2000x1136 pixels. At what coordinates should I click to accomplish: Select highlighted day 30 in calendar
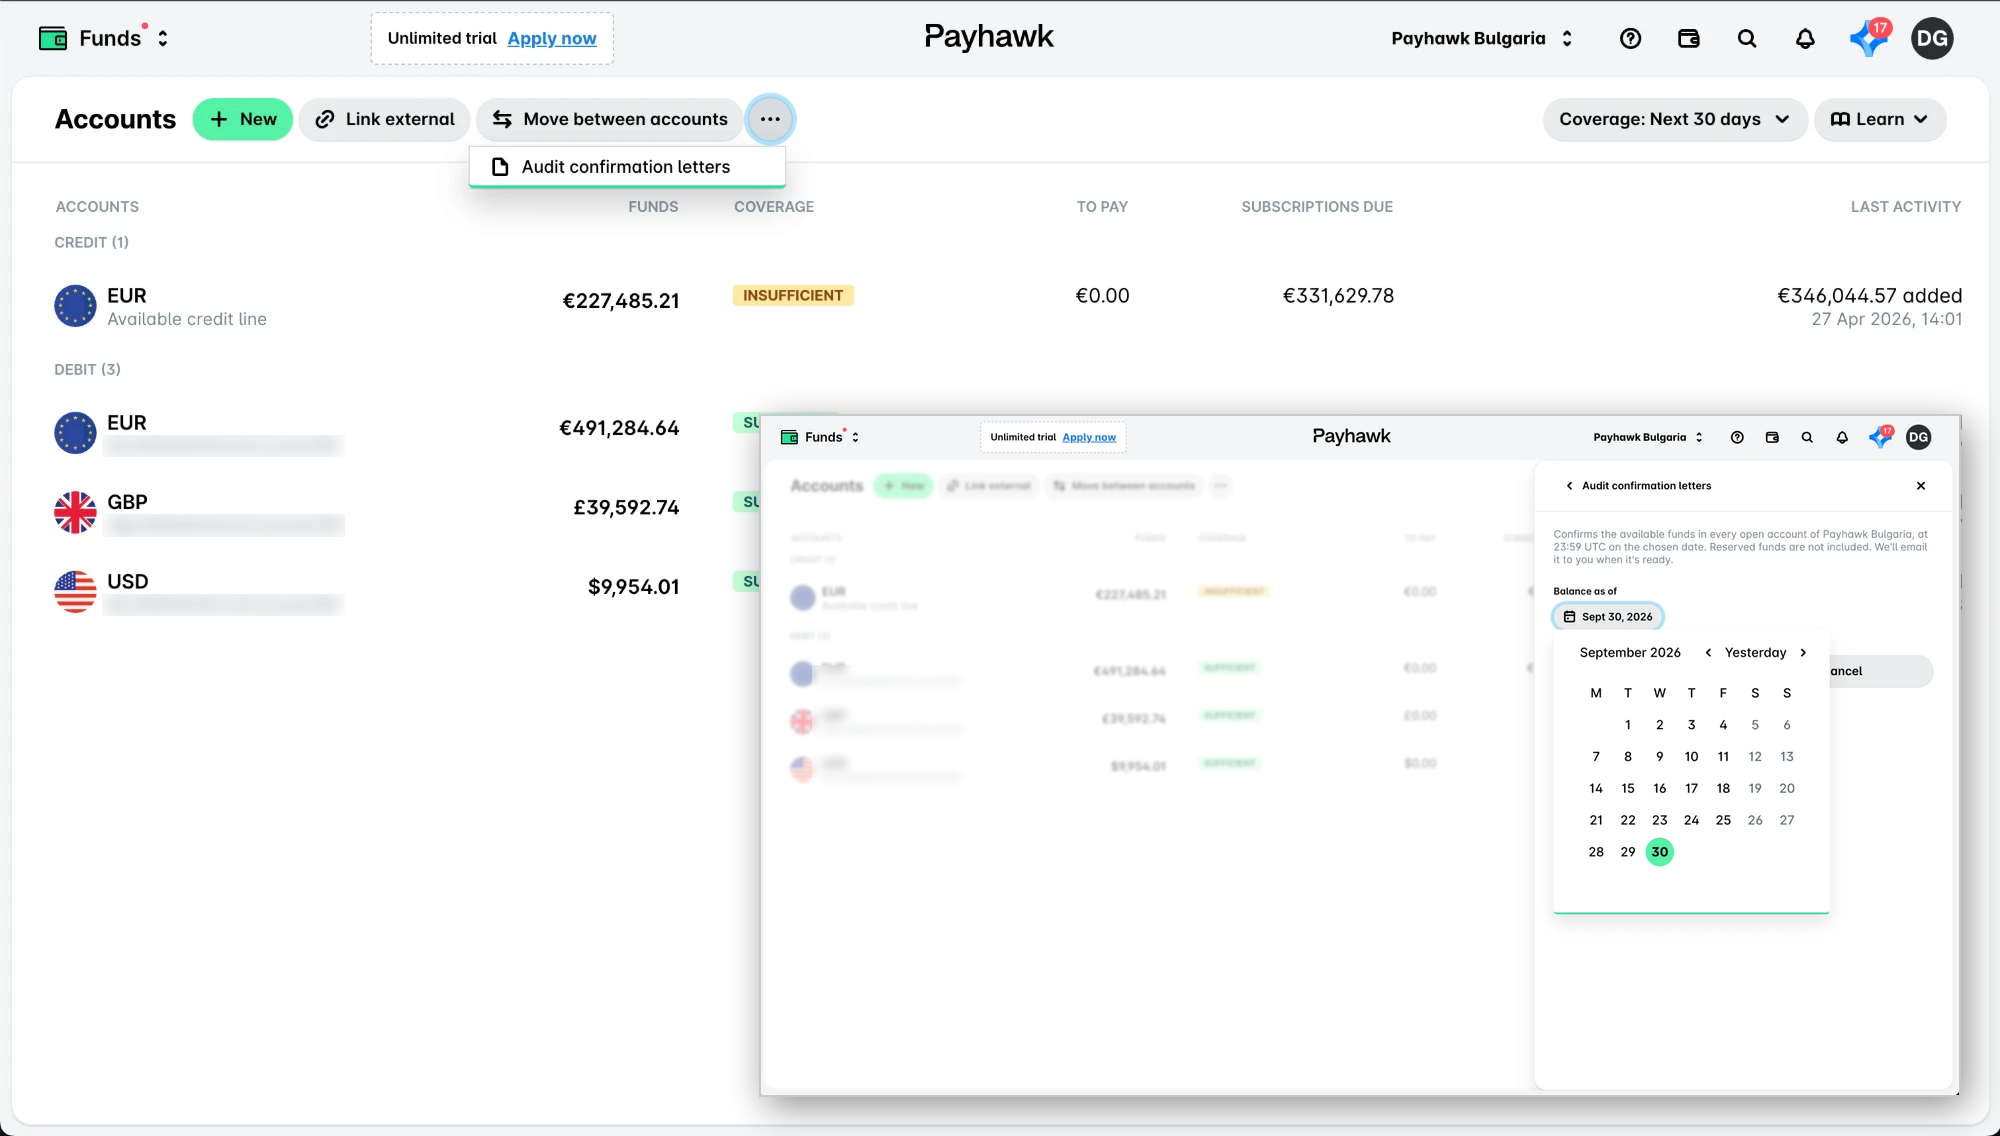[x=1660, y=852]
